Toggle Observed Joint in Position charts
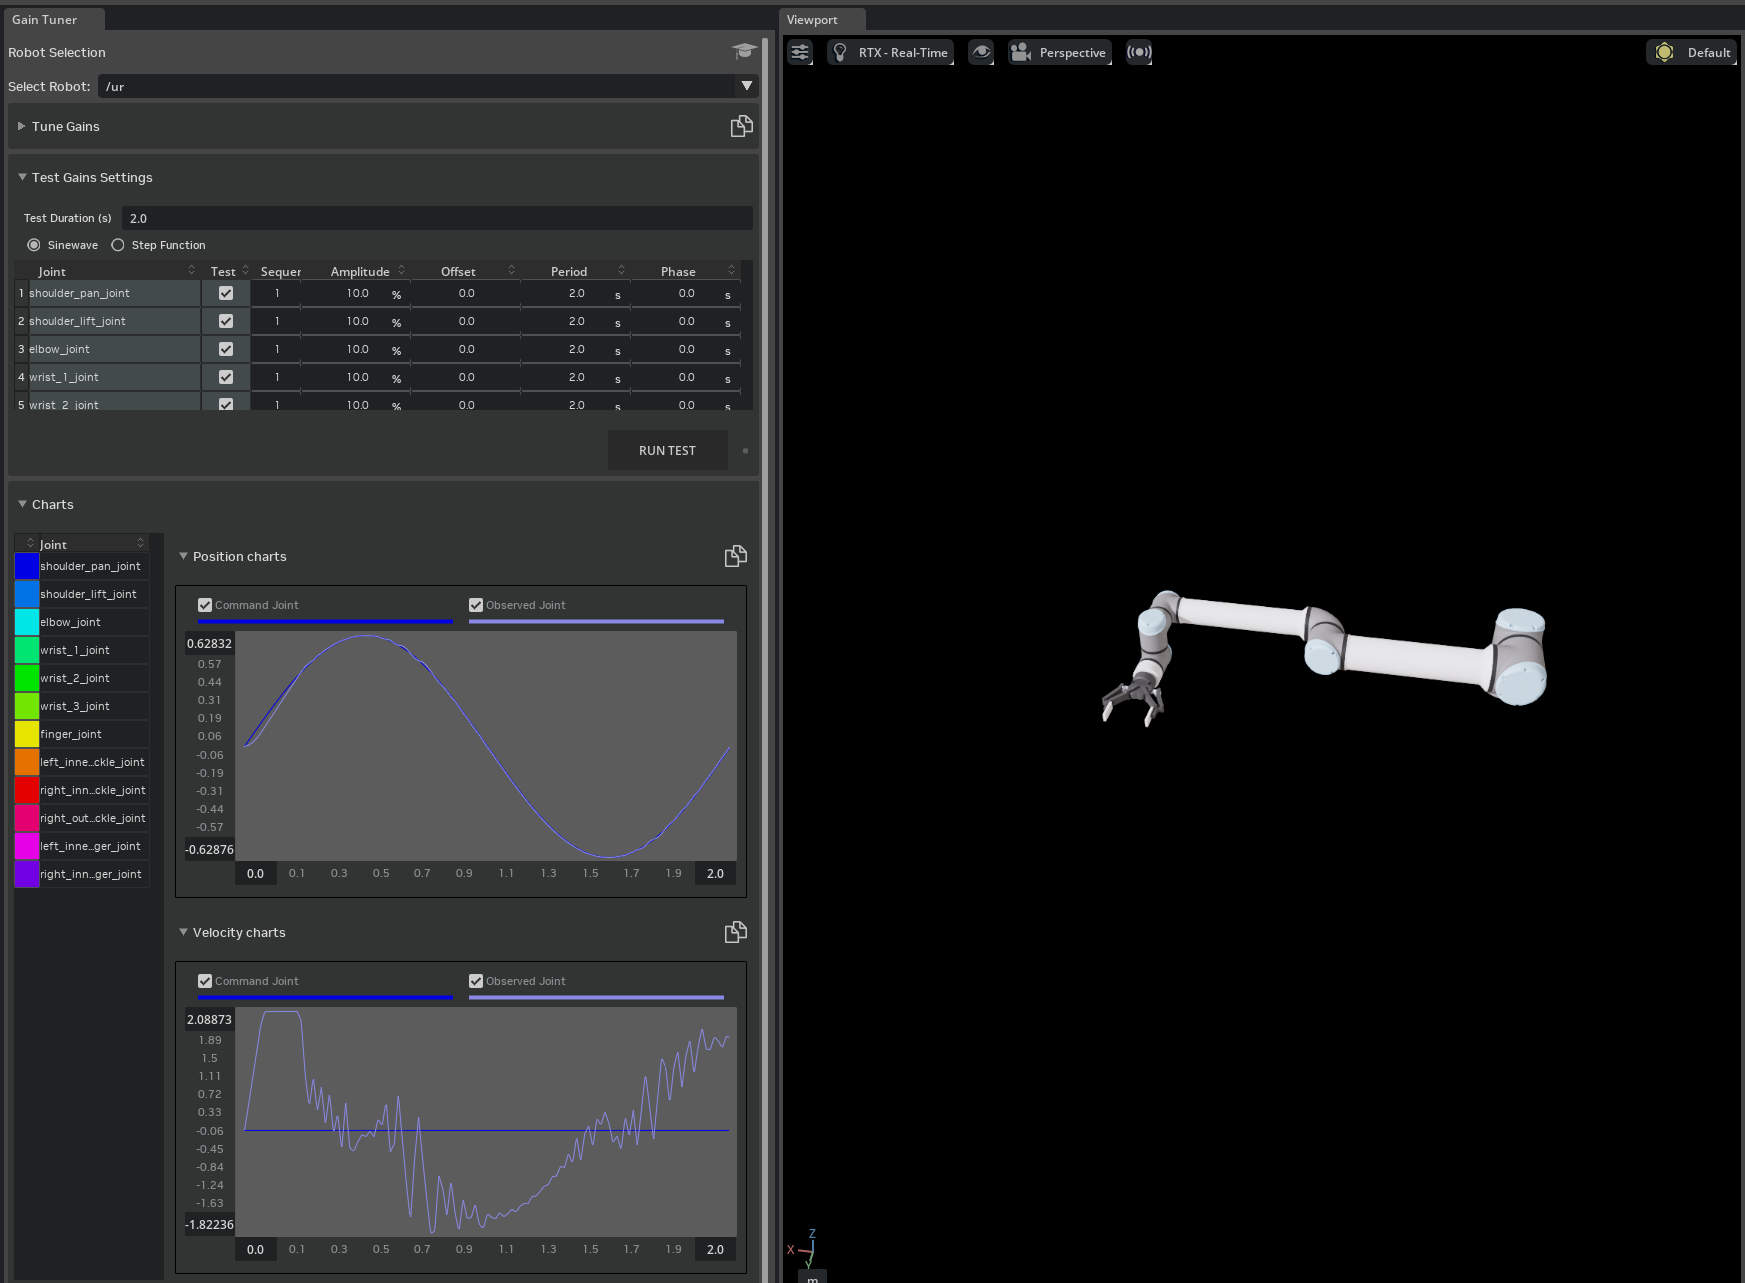1745x1283 pixels. 476,605
